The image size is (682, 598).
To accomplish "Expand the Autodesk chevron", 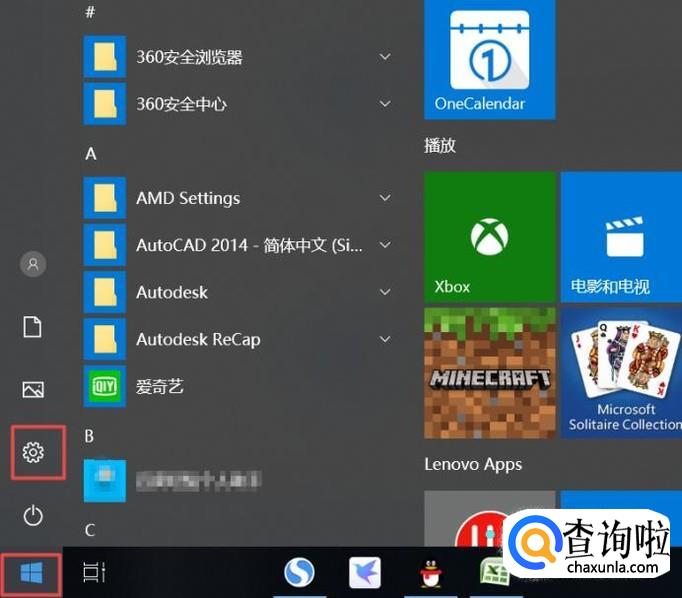I will pos(385,292).
